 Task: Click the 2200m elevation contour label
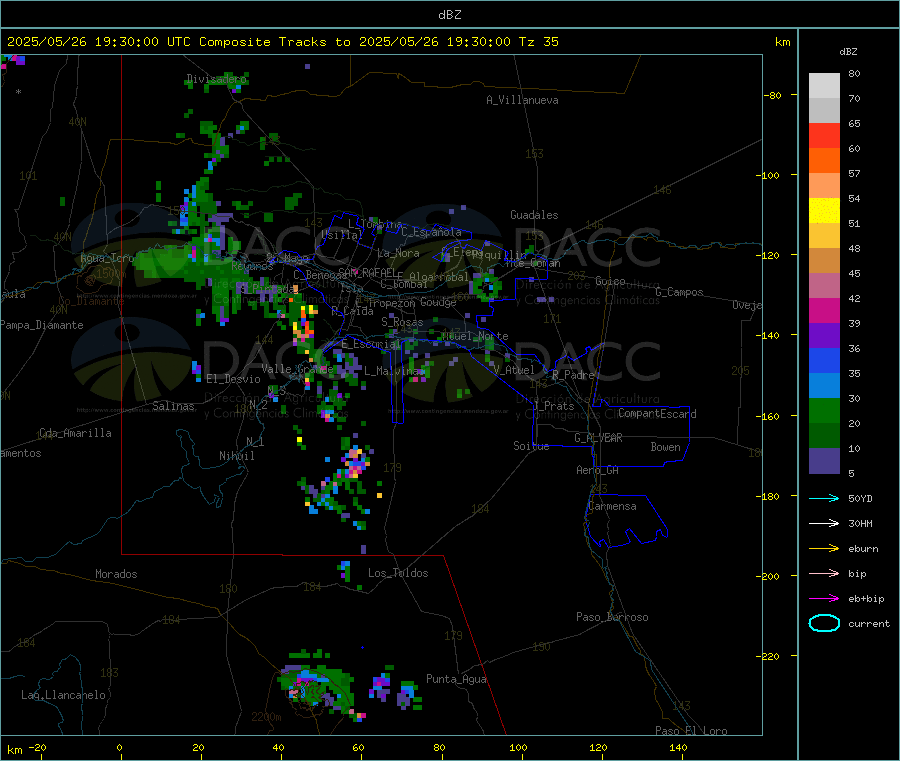click(266, 717)
